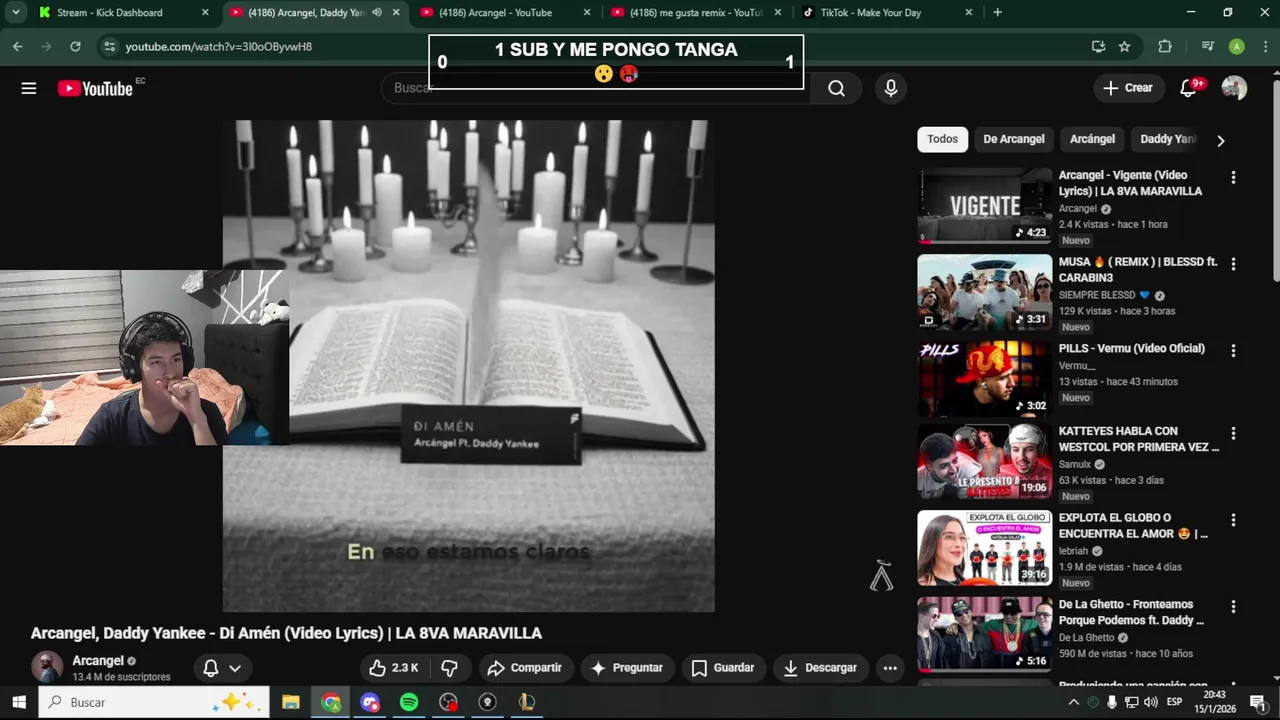The image size is (1280, 720).
Task: Switch to me gusta remix tab
Action: [x=695, y=13]
